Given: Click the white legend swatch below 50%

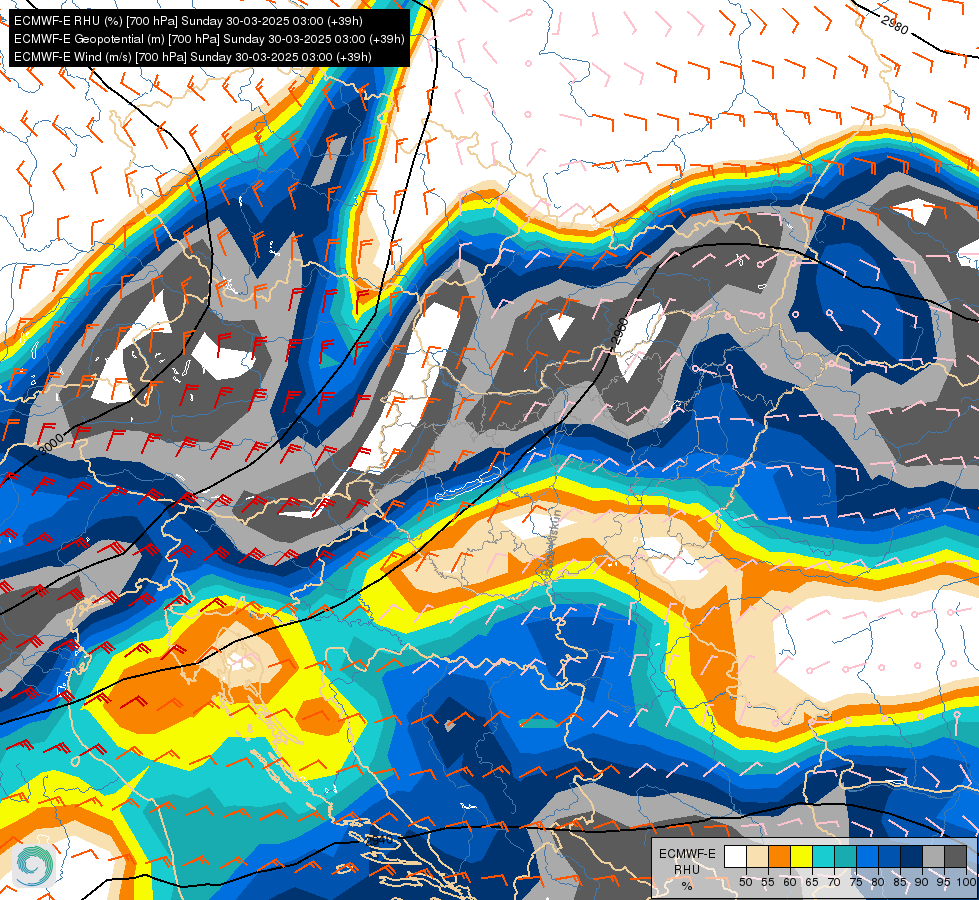Looking at the screenshot, I should point(735,856).
